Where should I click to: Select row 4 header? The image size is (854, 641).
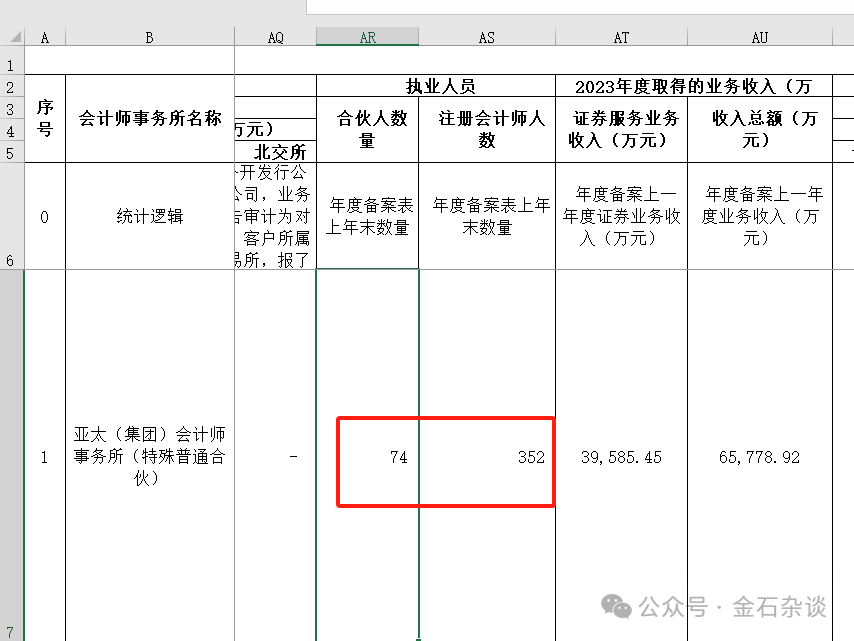point(11,130)
